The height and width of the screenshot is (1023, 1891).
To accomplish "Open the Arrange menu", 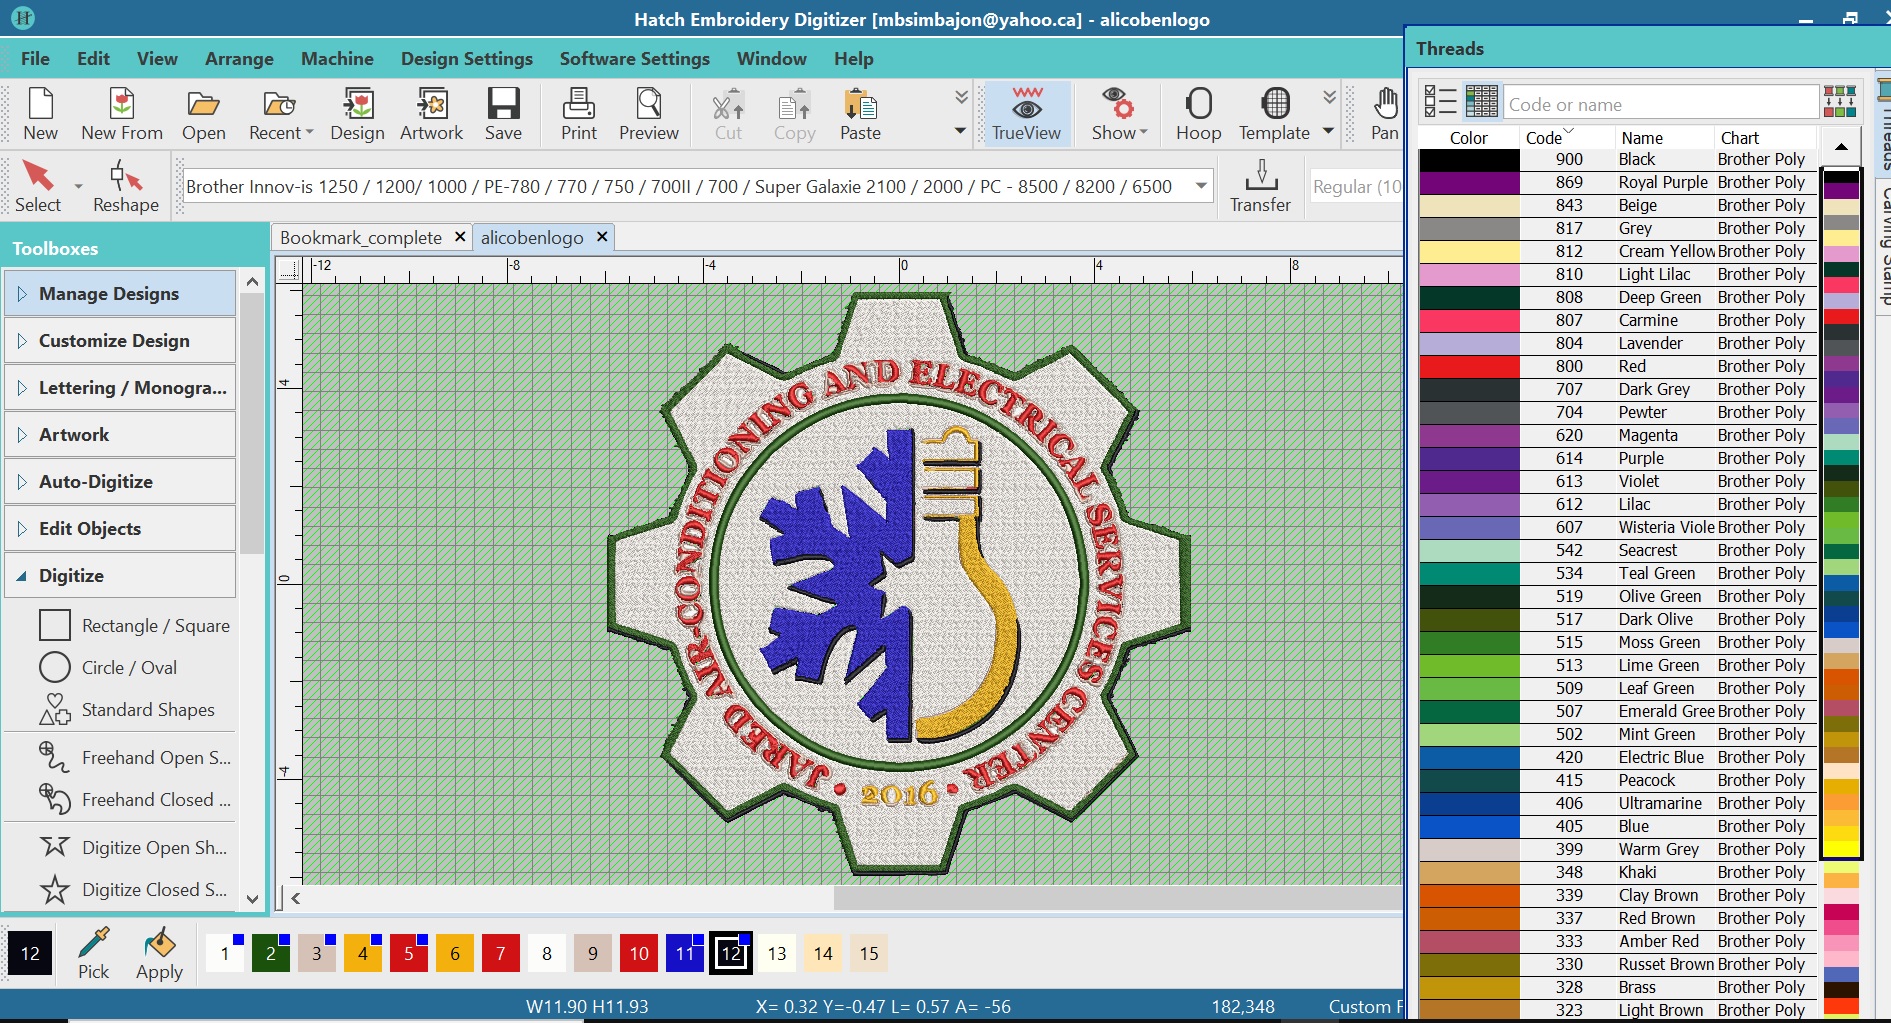I will 239,59.
